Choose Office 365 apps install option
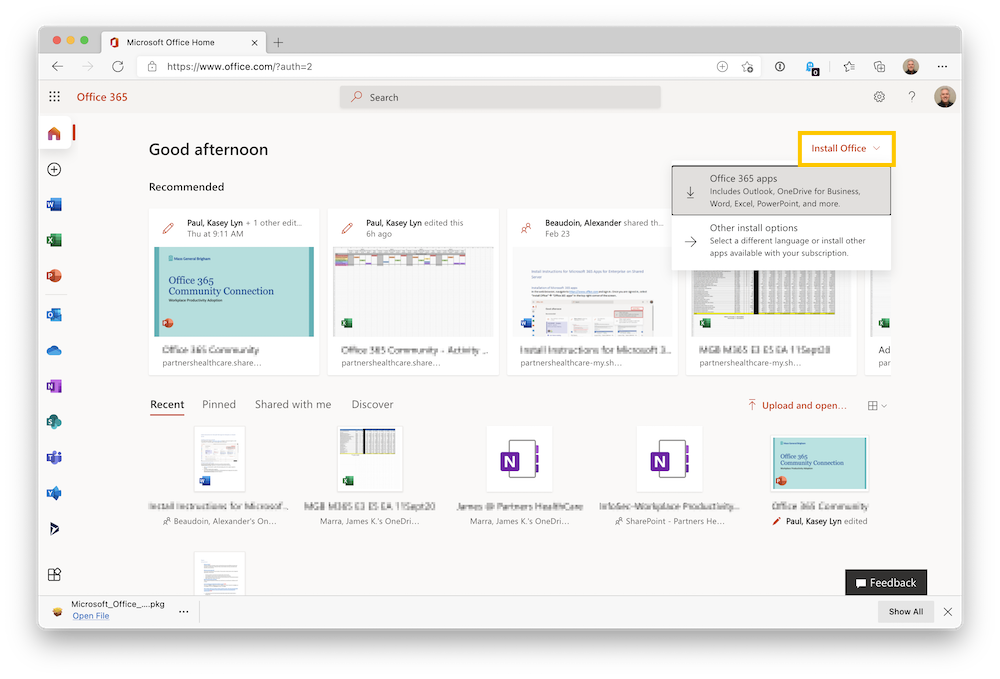This screenshot has width=1000, height=679. pyautogui.click(x=781, y=191)
